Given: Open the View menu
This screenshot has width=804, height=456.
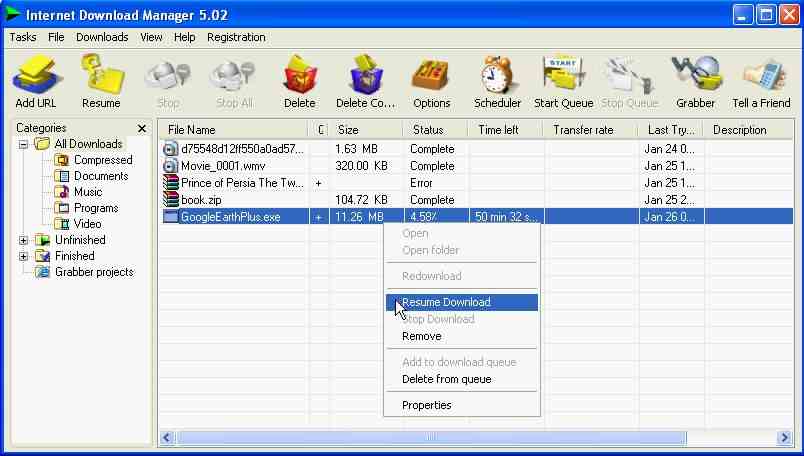Looking at the screenshot, I should tap(151, 37).
